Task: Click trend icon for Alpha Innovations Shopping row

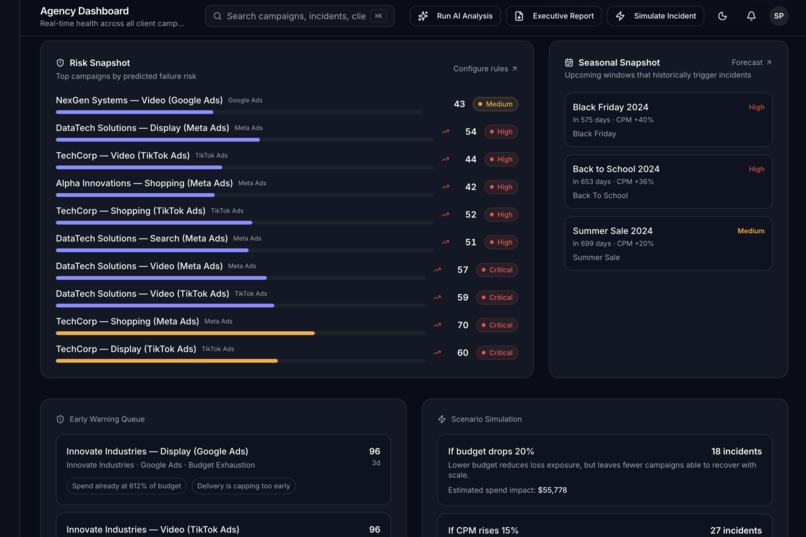Action: [x=446, y=187]
